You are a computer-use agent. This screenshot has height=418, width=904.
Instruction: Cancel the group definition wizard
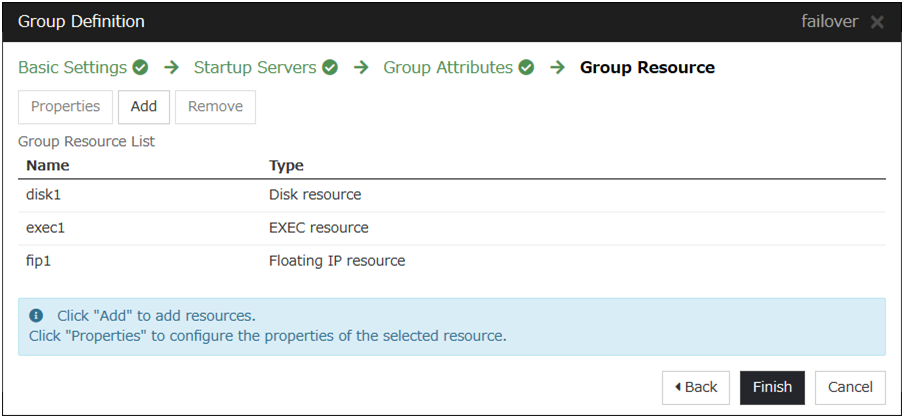click(x=850, y=387)
